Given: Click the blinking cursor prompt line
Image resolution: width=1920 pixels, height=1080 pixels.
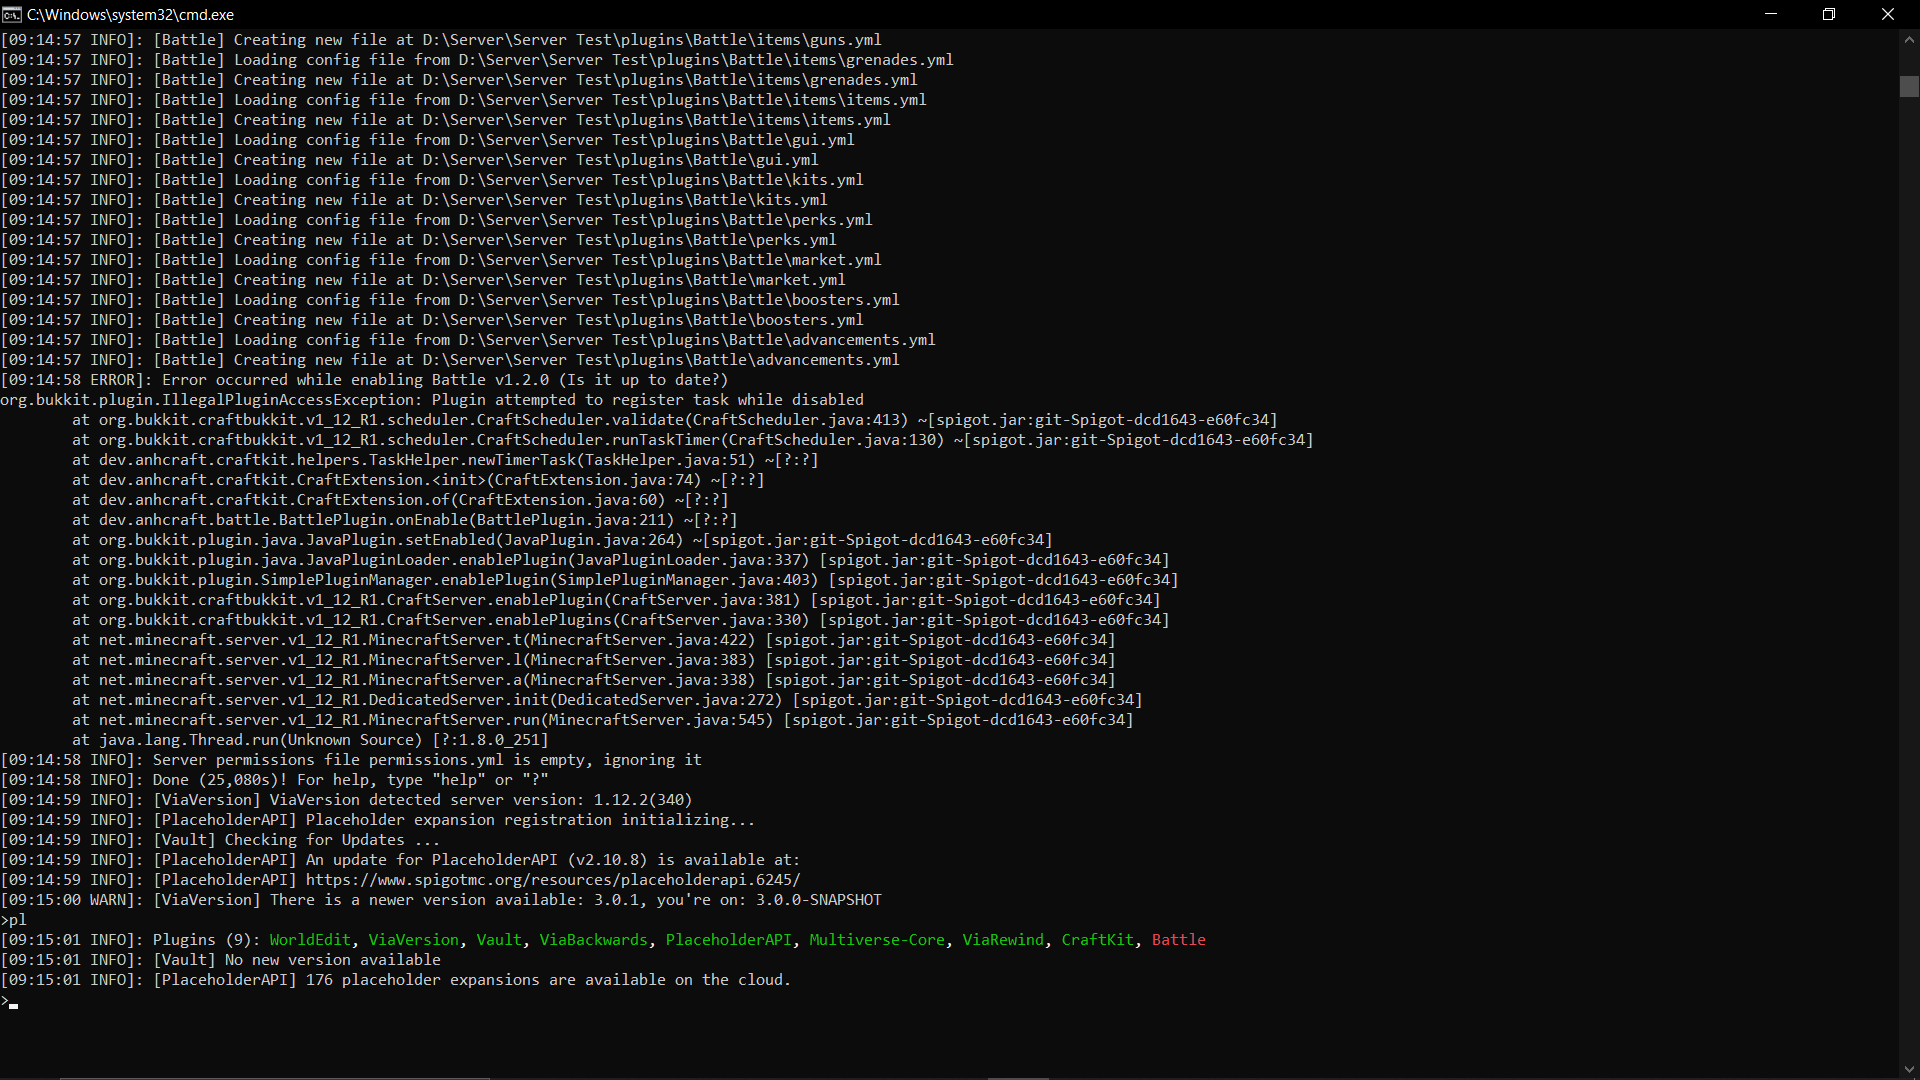Looking at the screenshot, I should (x=12, y=1002).
